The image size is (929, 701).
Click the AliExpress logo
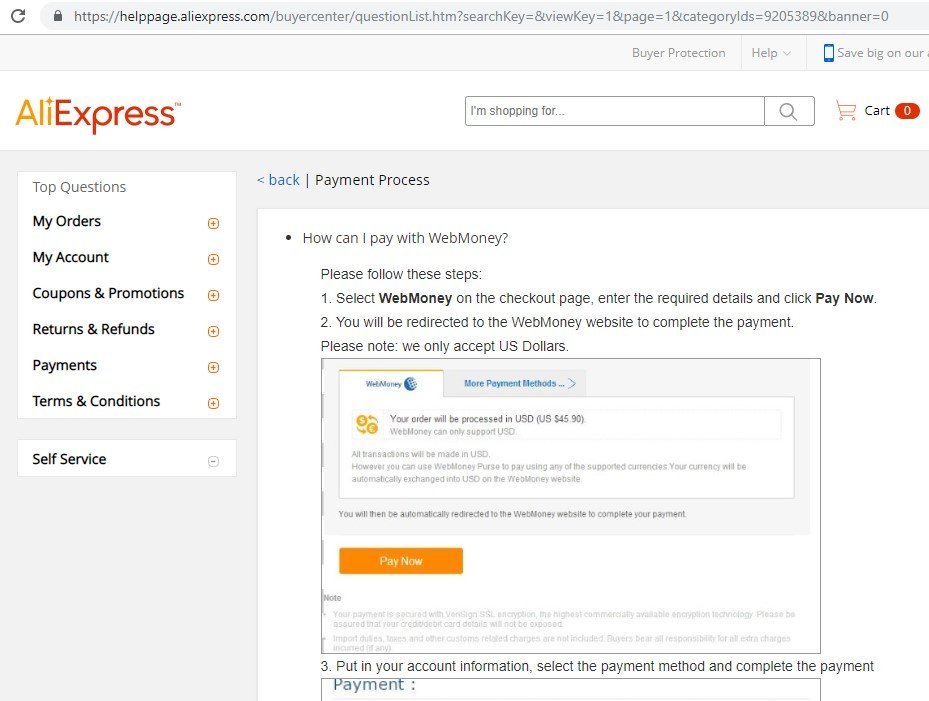pyautogui.click(x=98, y=115)
